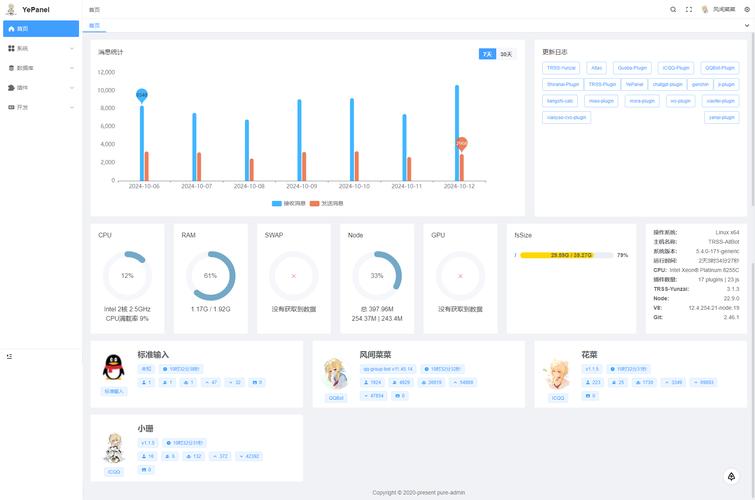Expand the 插件 sidebar menu

click(x=40, y=87)
